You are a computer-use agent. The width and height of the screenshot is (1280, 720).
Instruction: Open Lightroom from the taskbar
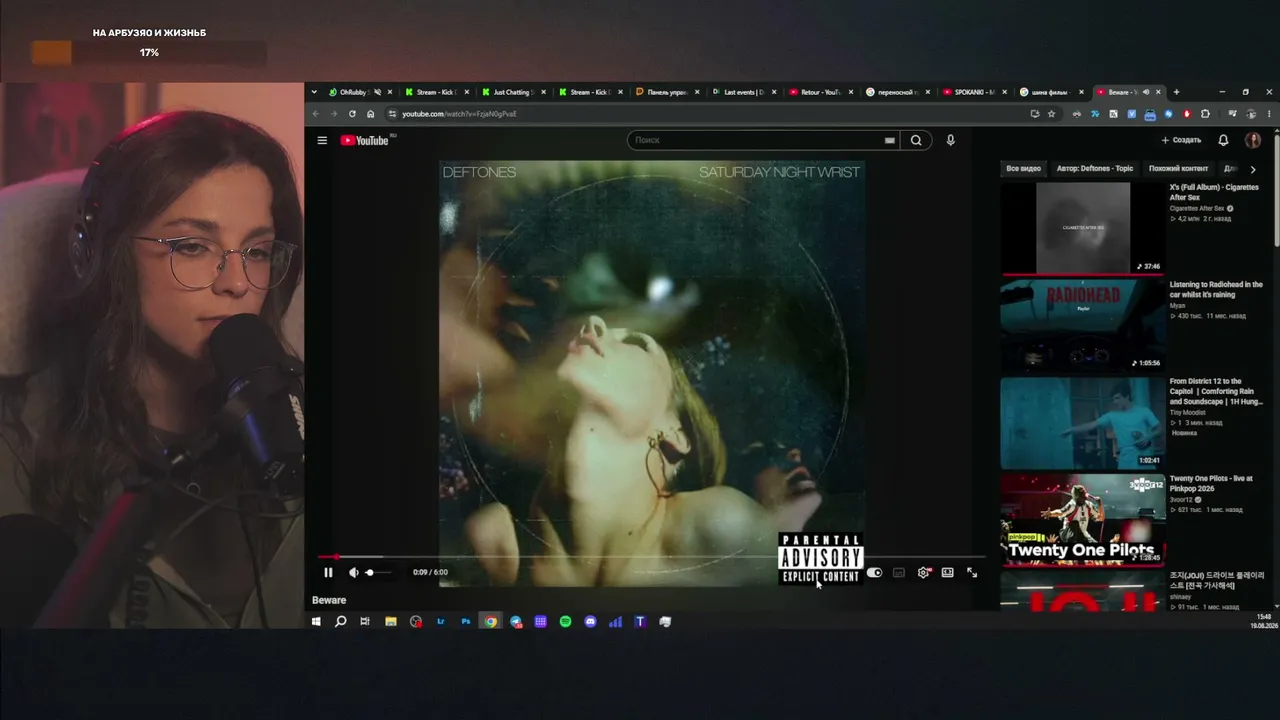pyautogui.click(x=441, y=622)
